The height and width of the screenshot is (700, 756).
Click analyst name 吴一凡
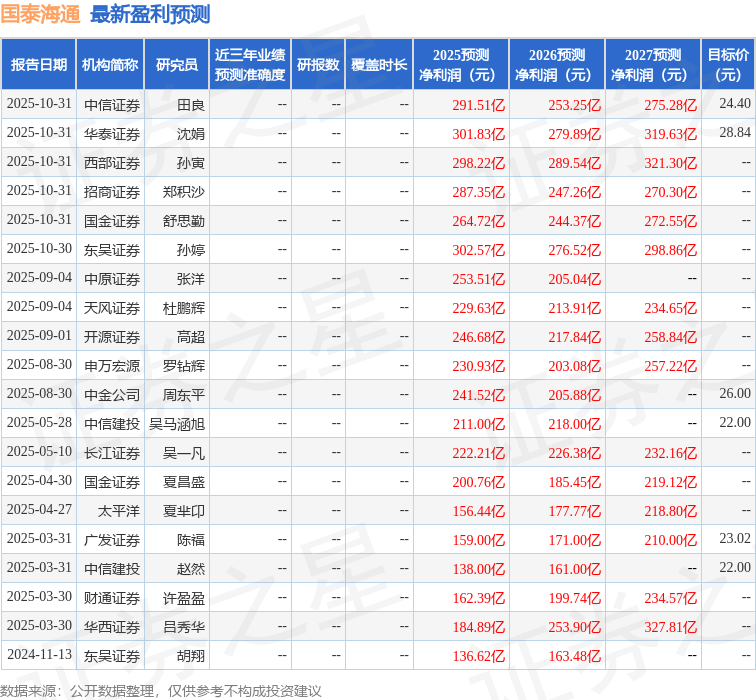point(184,453)
